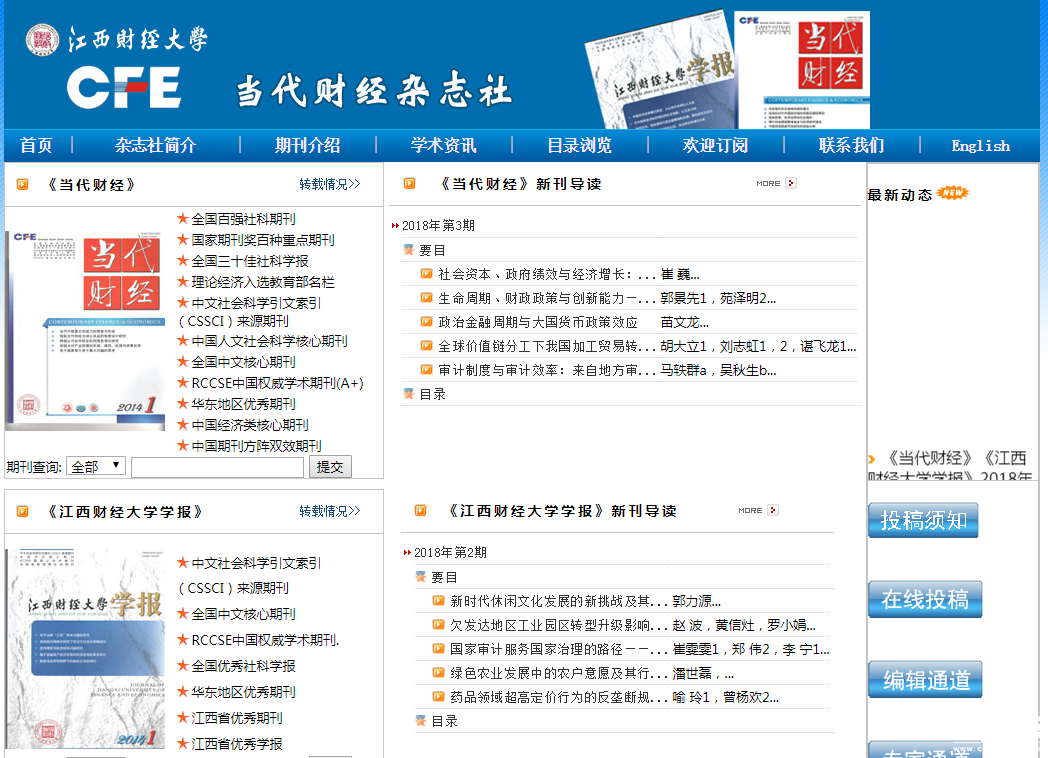The height and width of the screenshot is (758, 1048).
Task: Click the icon beside 新时代休闲文化发展 article
Action: 438,600
